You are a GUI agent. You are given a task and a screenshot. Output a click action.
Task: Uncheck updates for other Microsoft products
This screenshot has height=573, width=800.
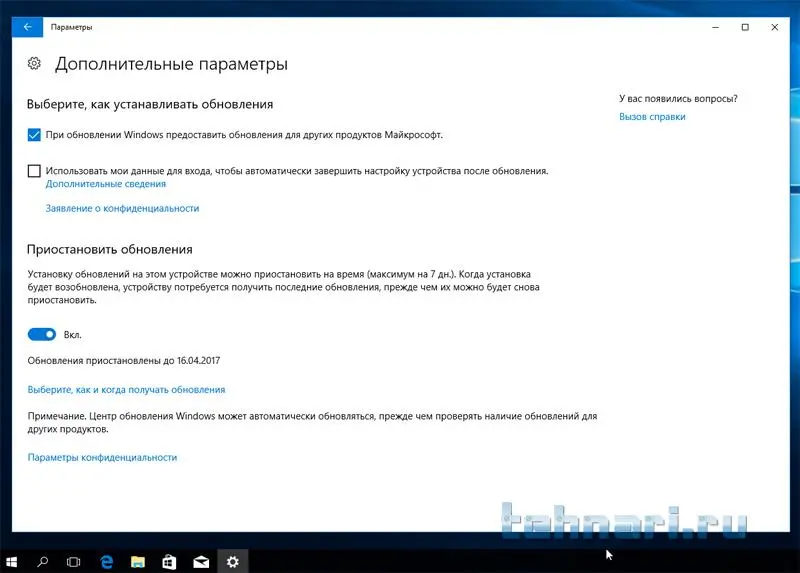coord(34,135)
